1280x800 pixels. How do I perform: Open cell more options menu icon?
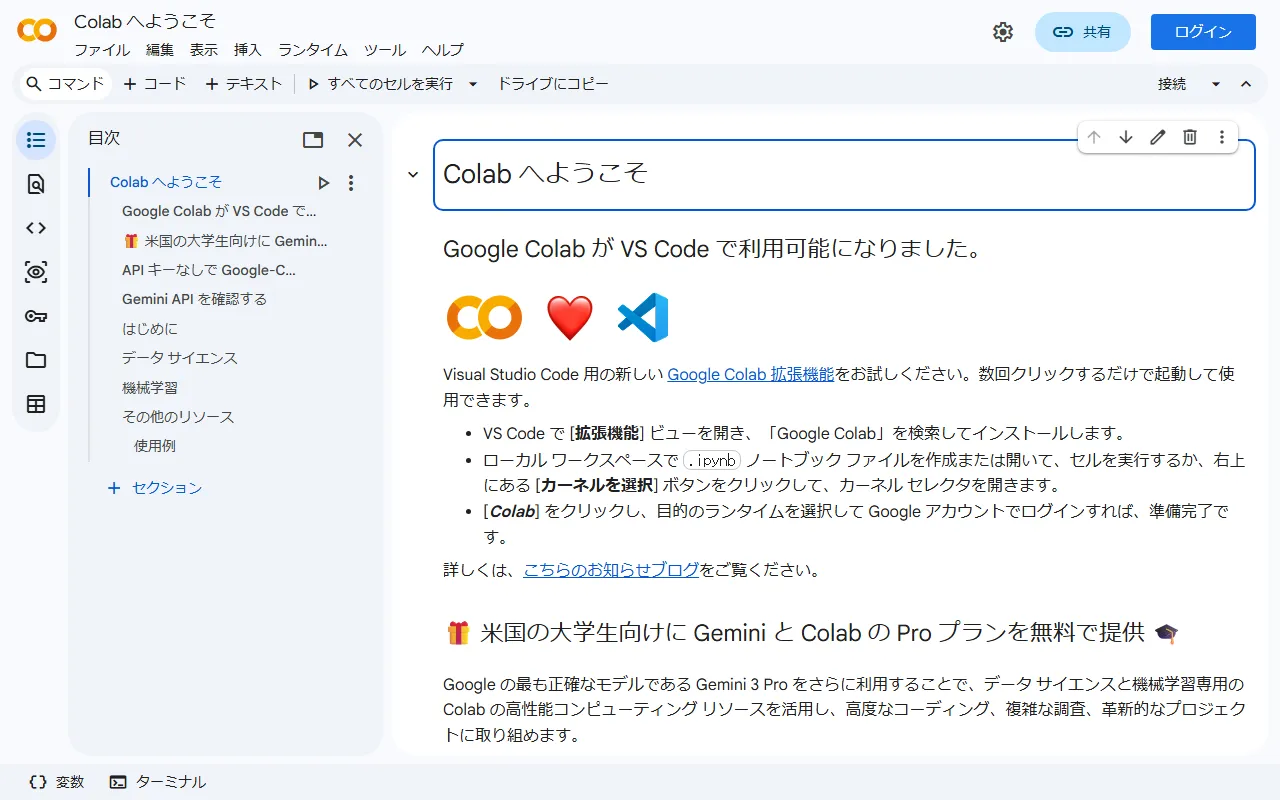pos(1222,137)
